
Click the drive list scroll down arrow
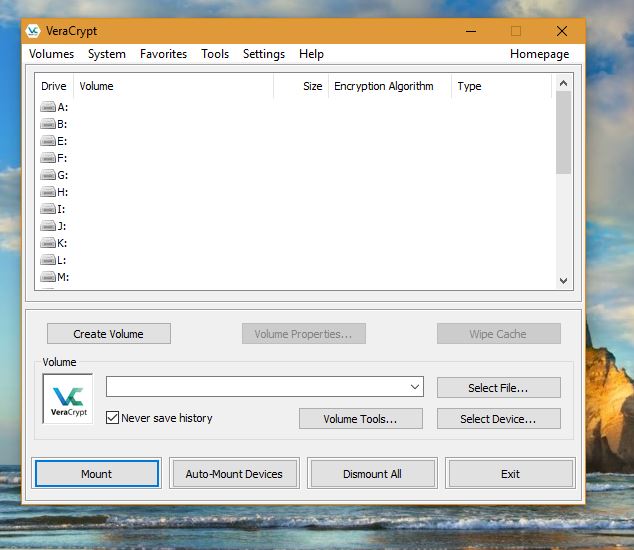pyautogui.click(x=563, y=280)
